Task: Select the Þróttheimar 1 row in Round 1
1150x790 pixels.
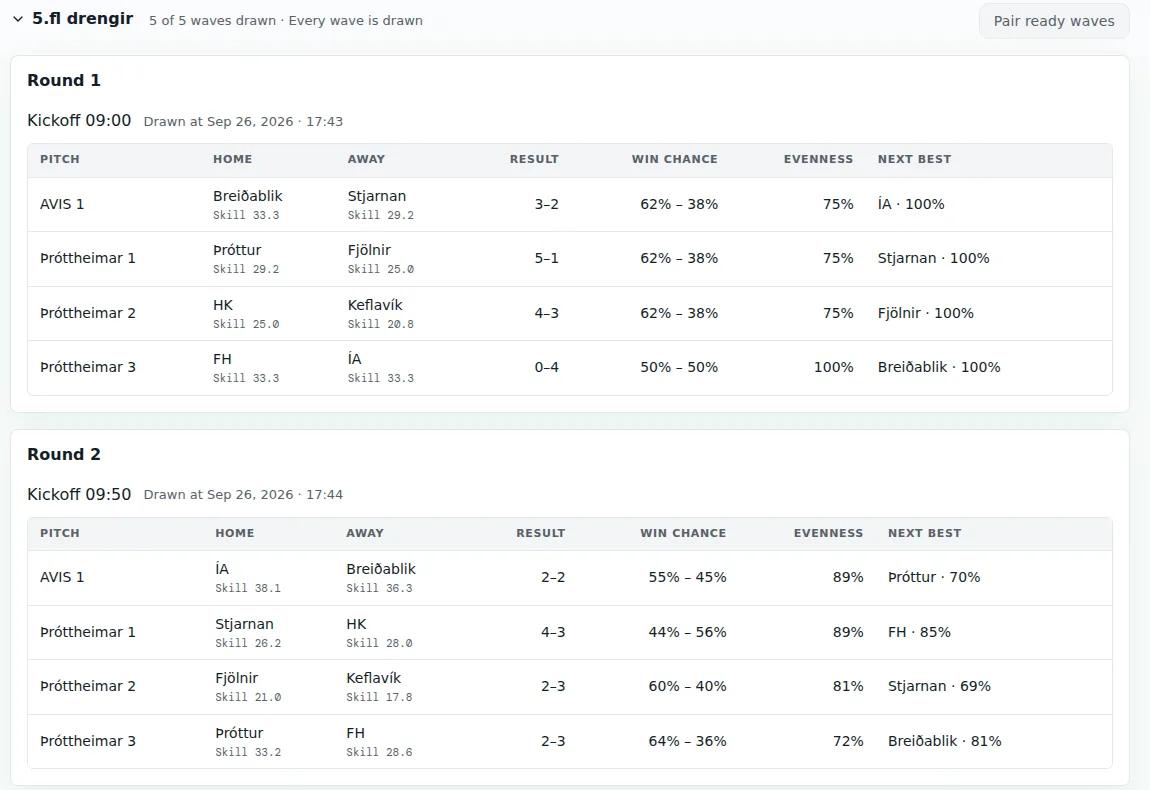Action: (570, 259)
